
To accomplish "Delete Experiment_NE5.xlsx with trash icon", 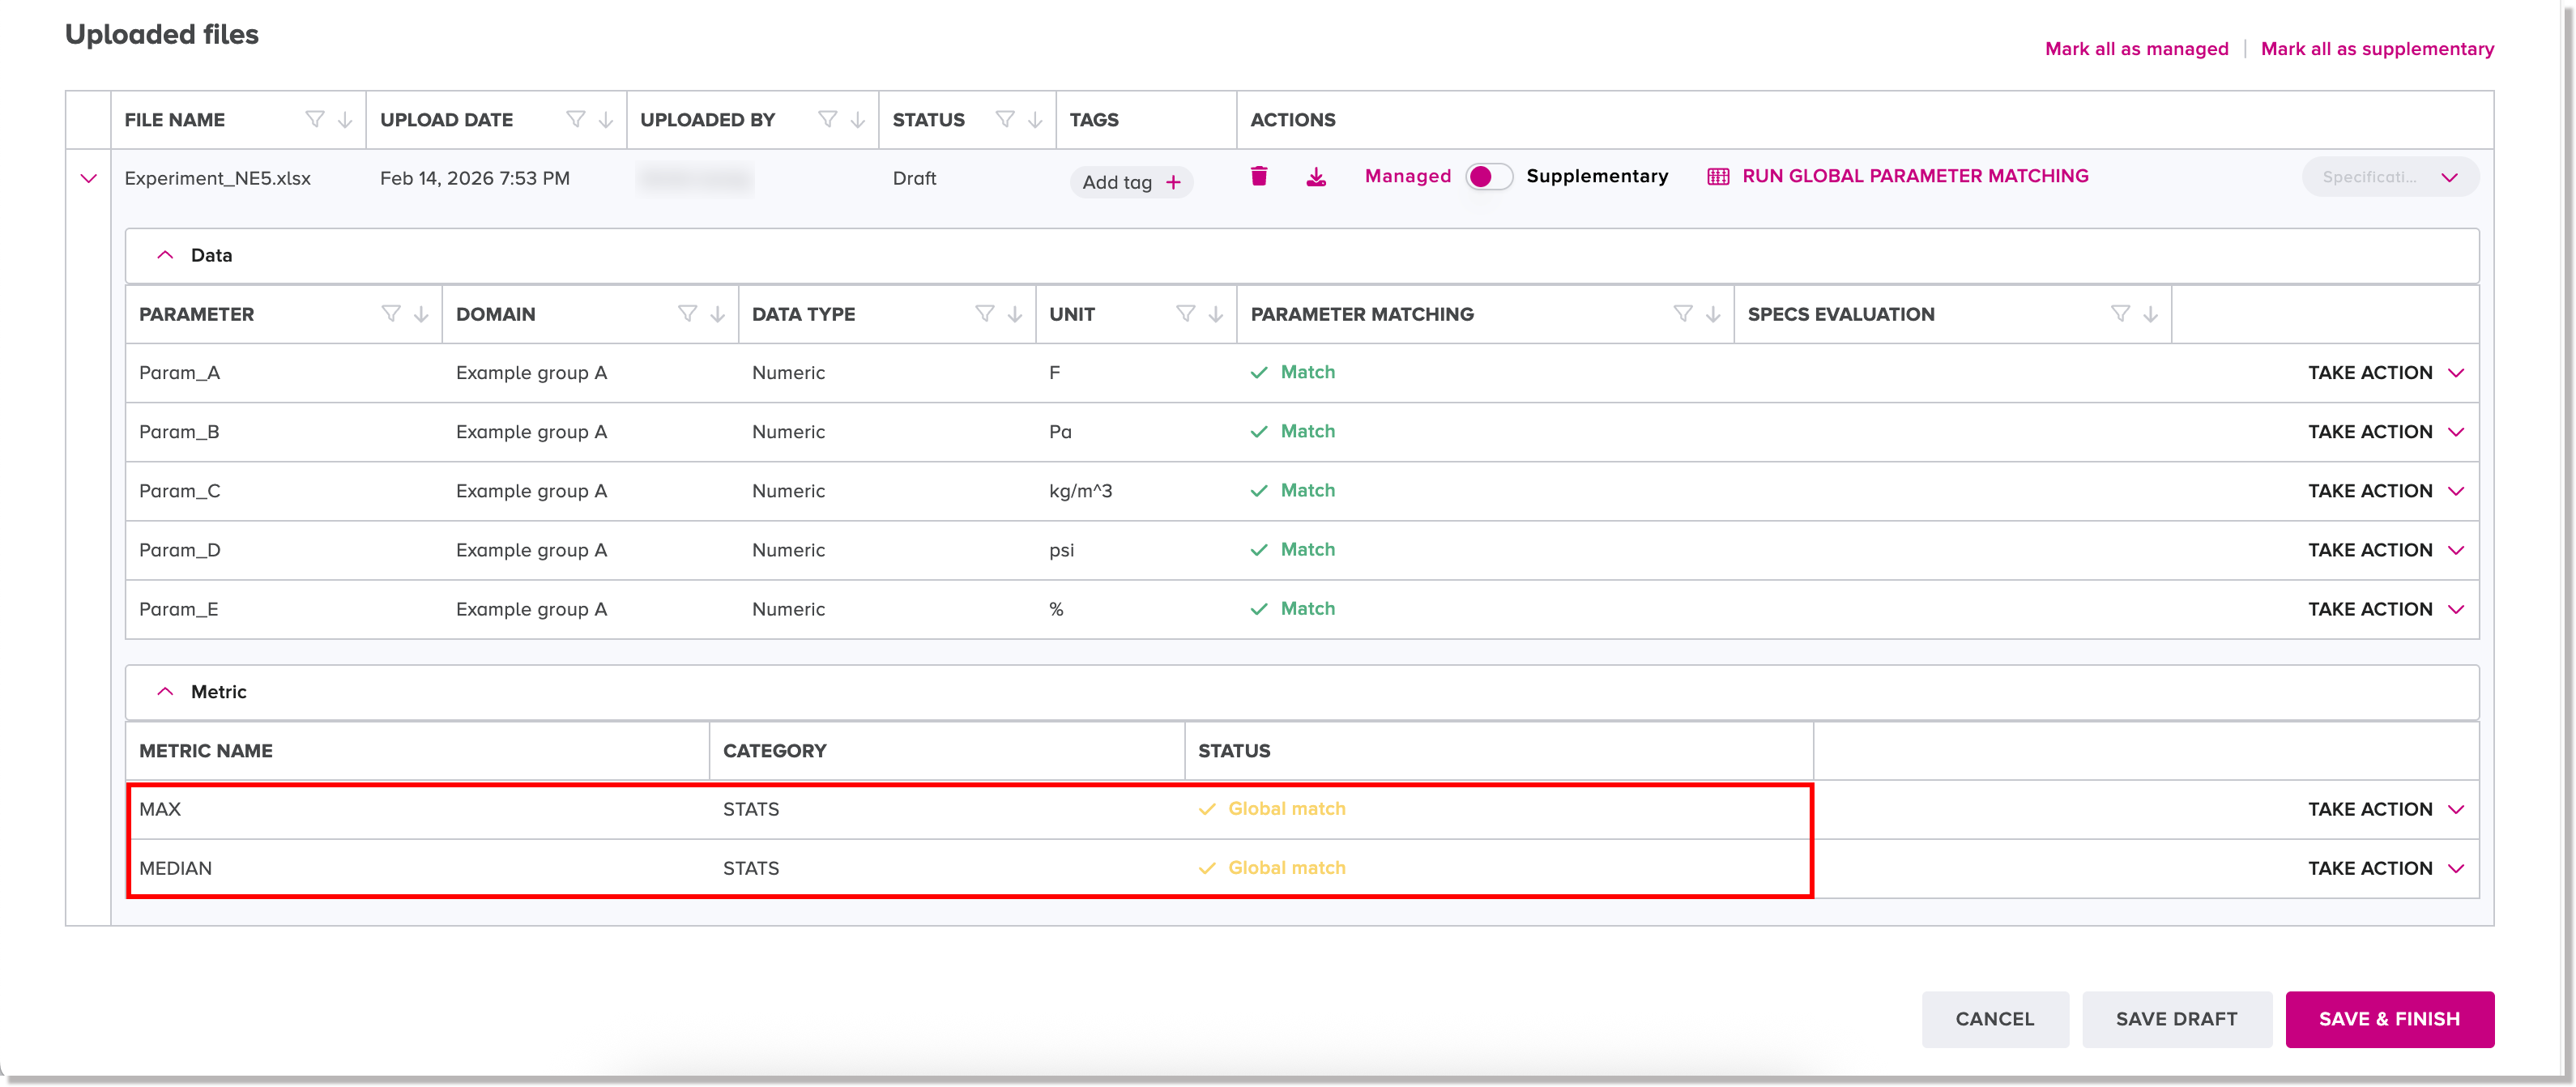I will point(1259,177).
